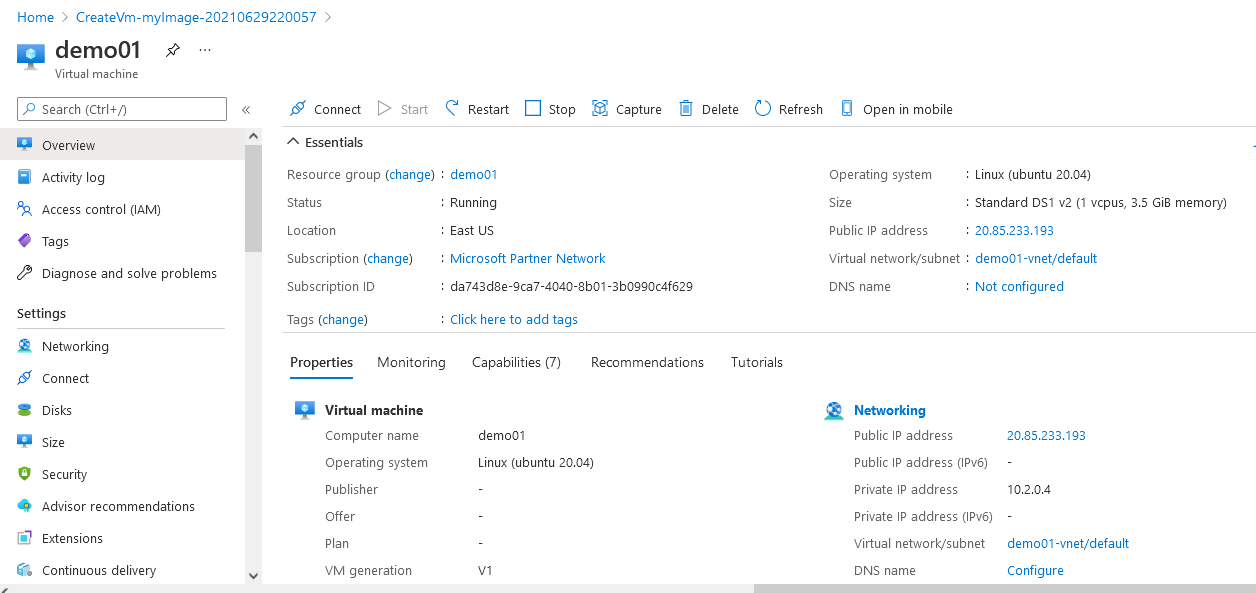Screen dimensions: 1256x593
Task: Navigate to Home breadcrumb
Action: tap(36, 17)
